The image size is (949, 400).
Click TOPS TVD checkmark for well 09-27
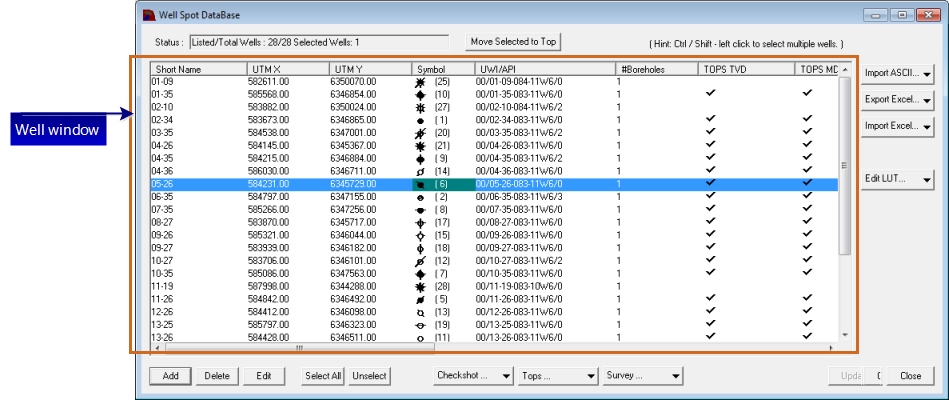(711, 246)
